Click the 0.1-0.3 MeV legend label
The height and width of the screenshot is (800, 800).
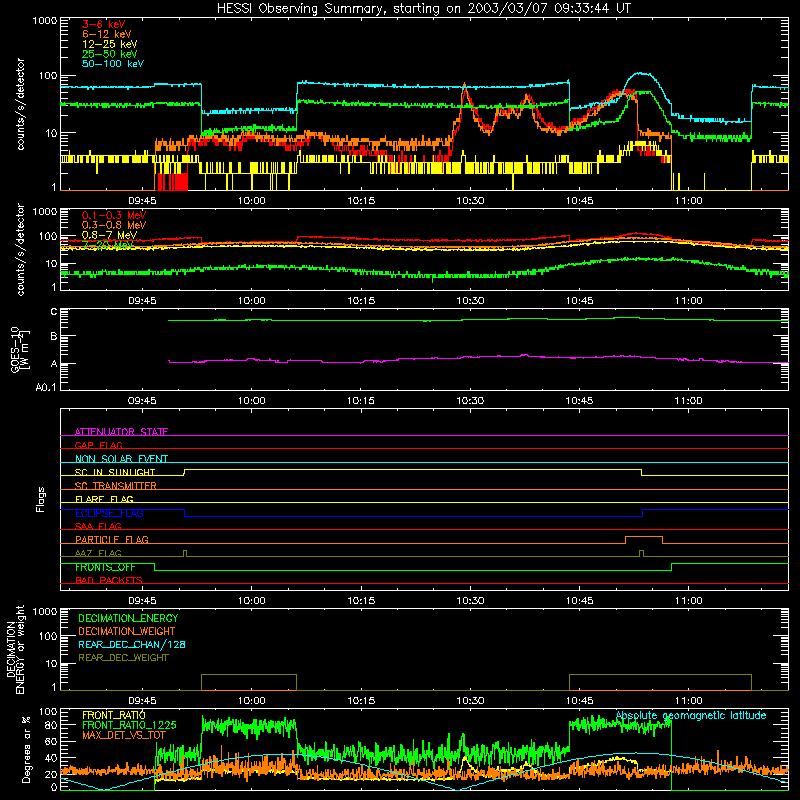coord(114,215)
